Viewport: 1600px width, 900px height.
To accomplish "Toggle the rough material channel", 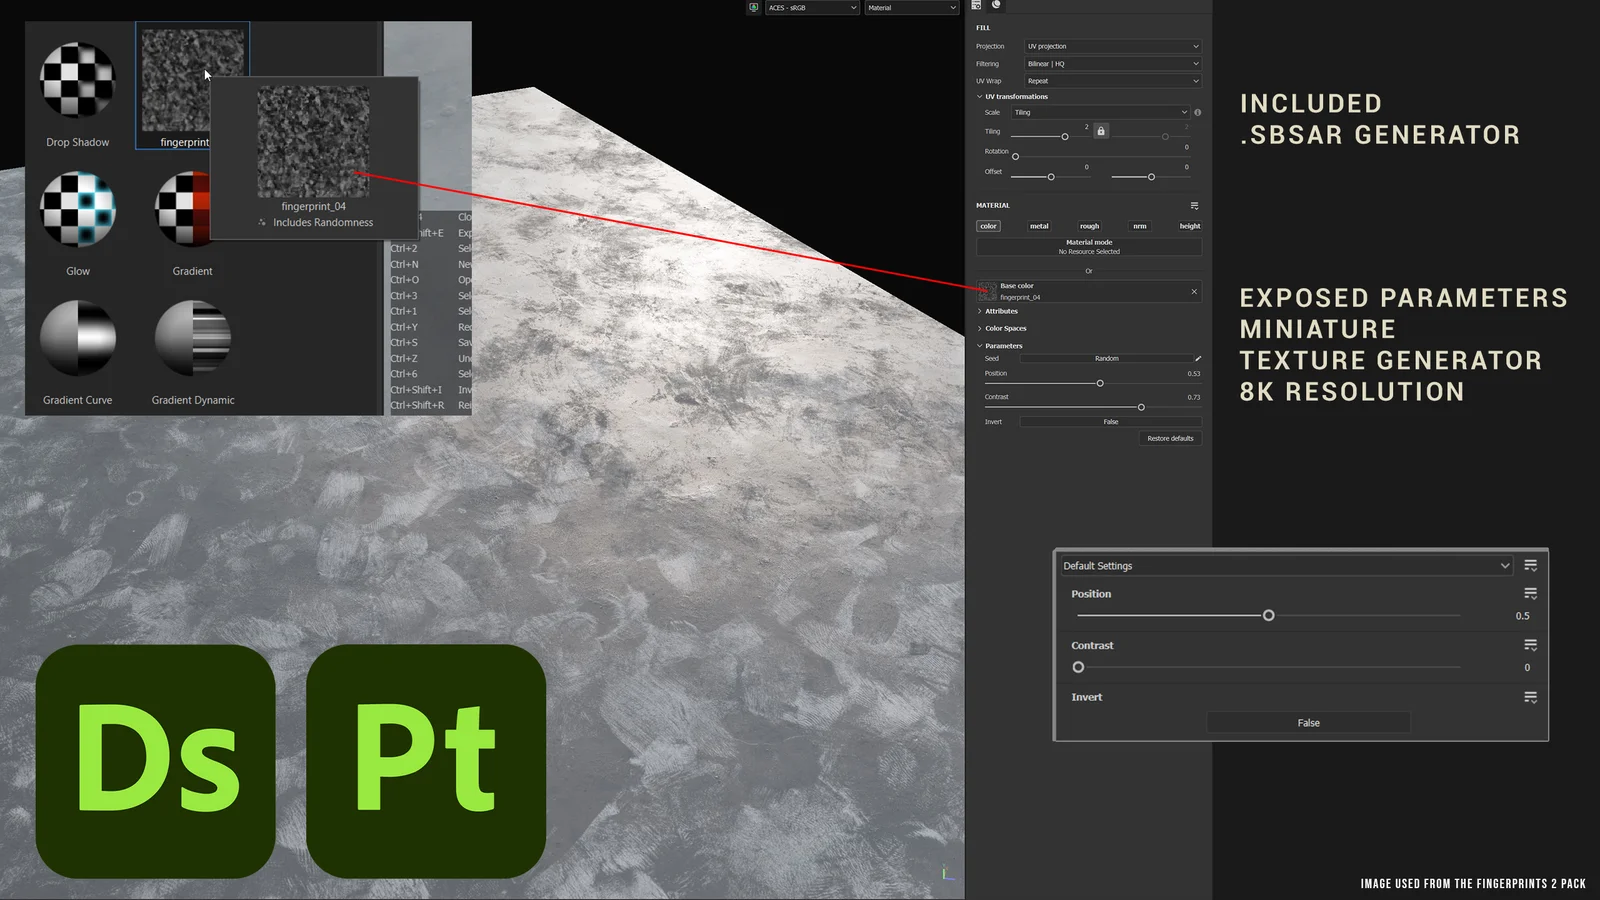I will pos(1089,226).
